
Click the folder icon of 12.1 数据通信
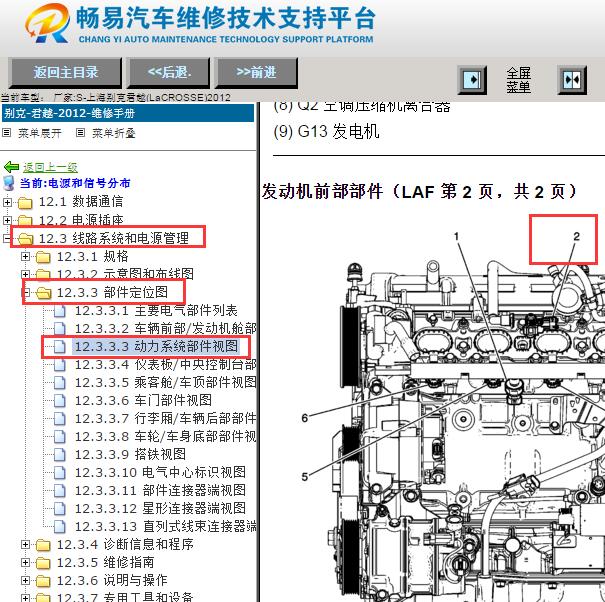(x=25, y=202)
